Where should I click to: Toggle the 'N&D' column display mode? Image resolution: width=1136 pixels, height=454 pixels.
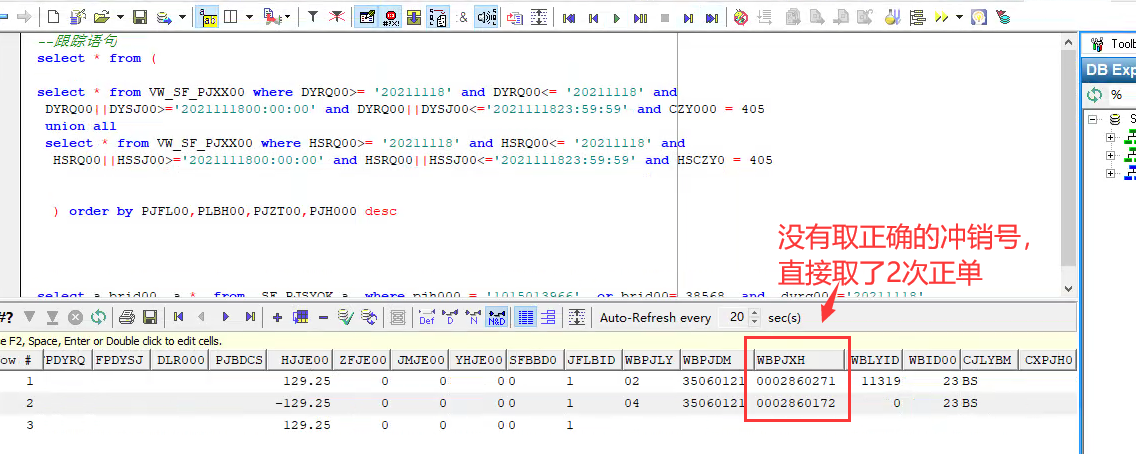tap(497, 316)
